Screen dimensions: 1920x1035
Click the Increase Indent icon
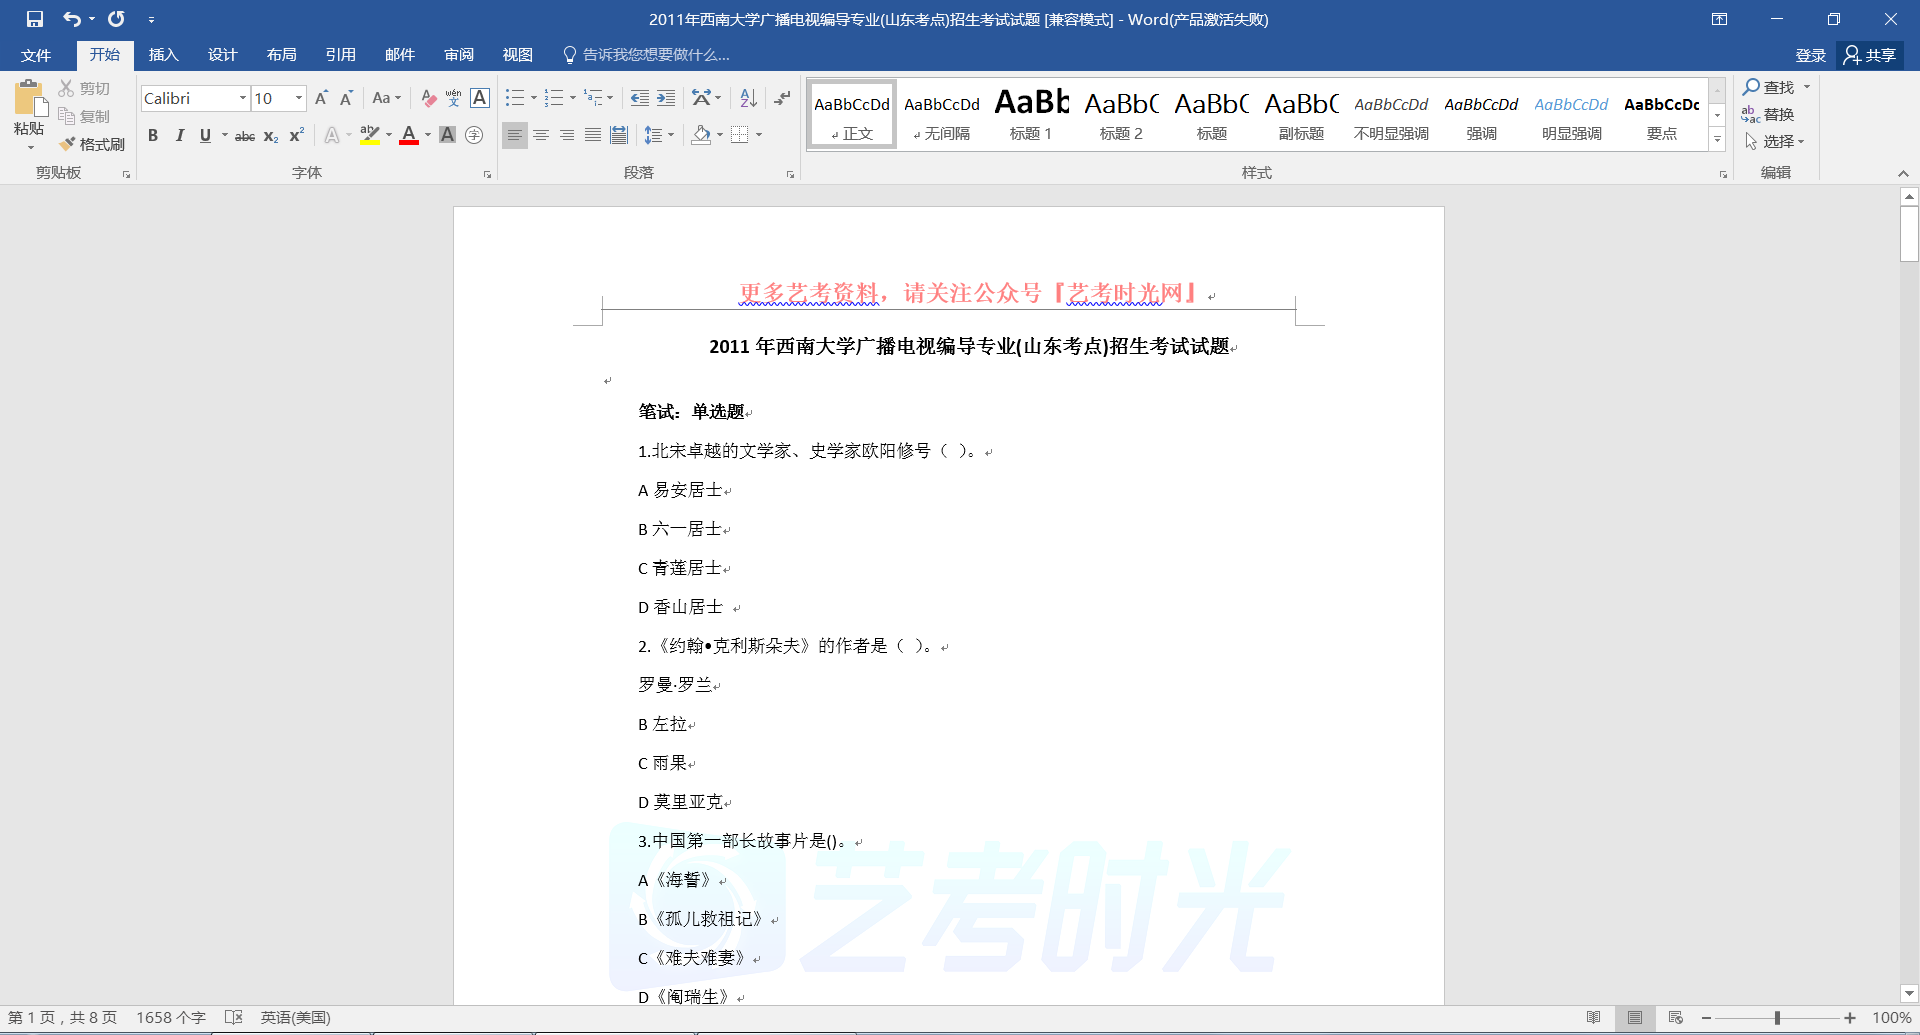tap(666, 98)
